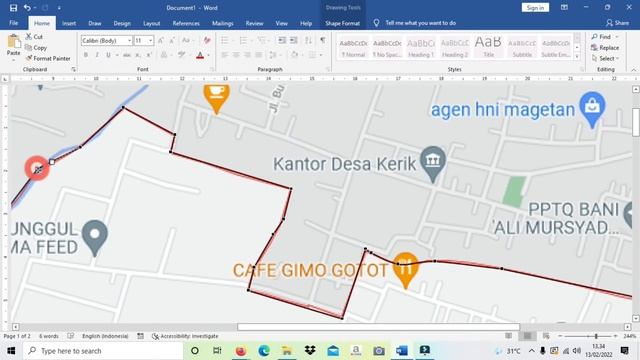Open the Paste options dropdown arrow
The height and width of the screenshot is (360, 640).
pos(13,60)
